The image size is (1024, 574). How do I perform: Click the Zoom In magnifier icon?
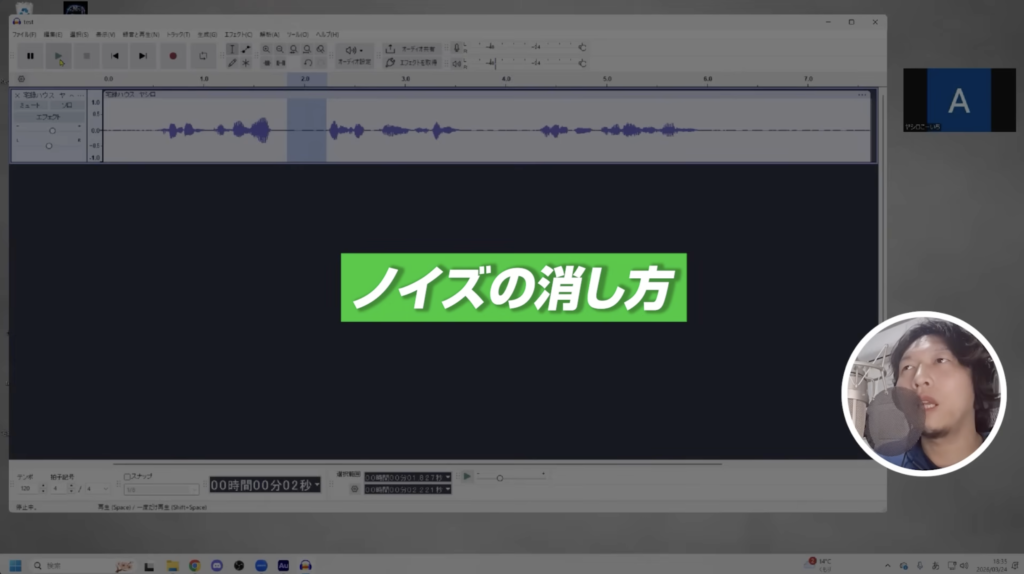click(267, 49)
